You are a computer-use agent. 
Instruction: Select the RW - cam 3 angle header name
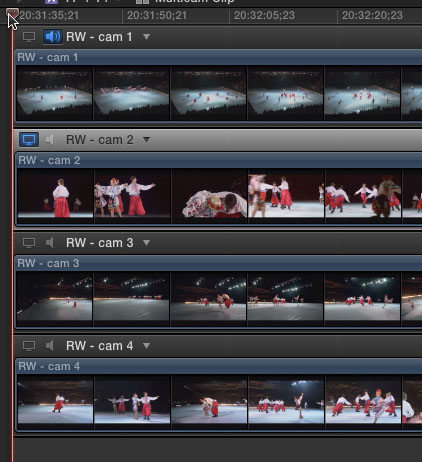pyautogui.click(x=99, y=243)
